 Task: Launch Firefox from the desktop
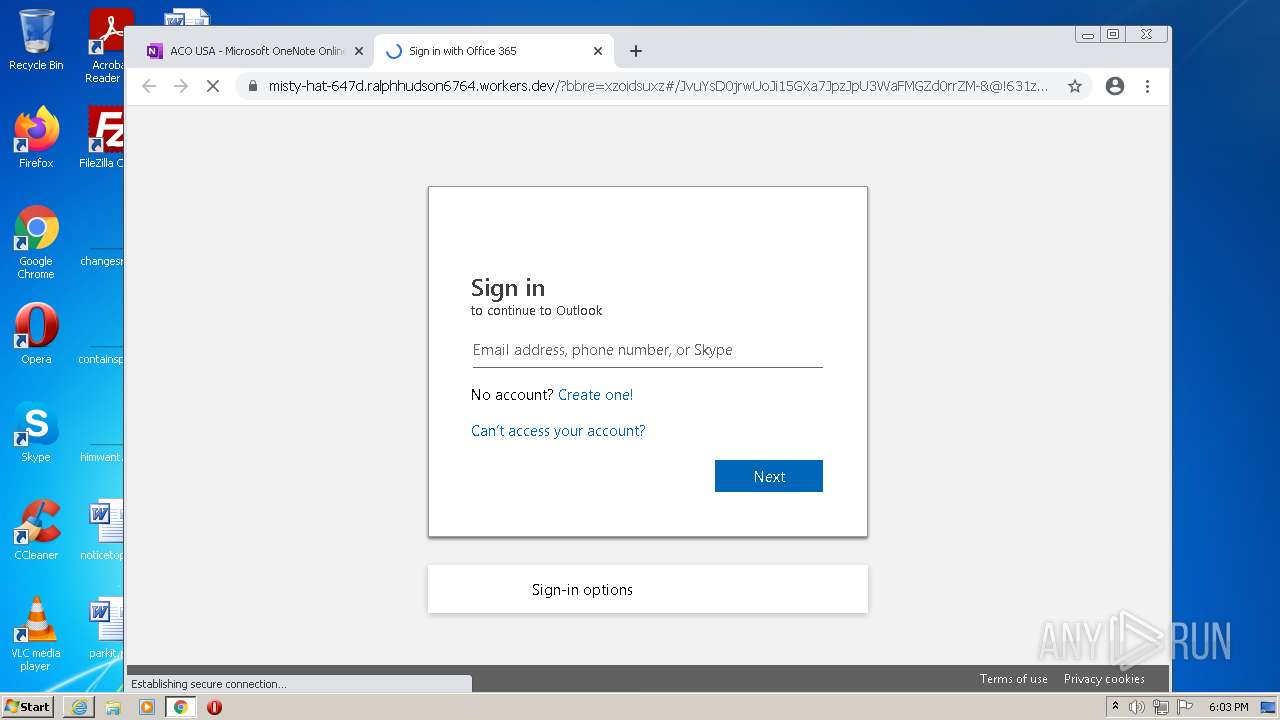pyautogui.click(x=36, y=137)
